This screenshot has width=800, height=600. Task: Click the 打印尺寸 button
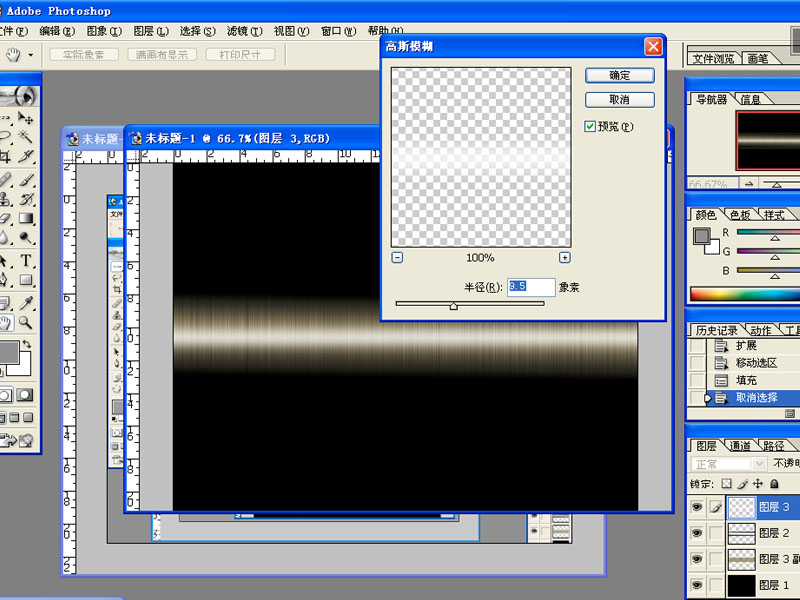coord(240,55)
